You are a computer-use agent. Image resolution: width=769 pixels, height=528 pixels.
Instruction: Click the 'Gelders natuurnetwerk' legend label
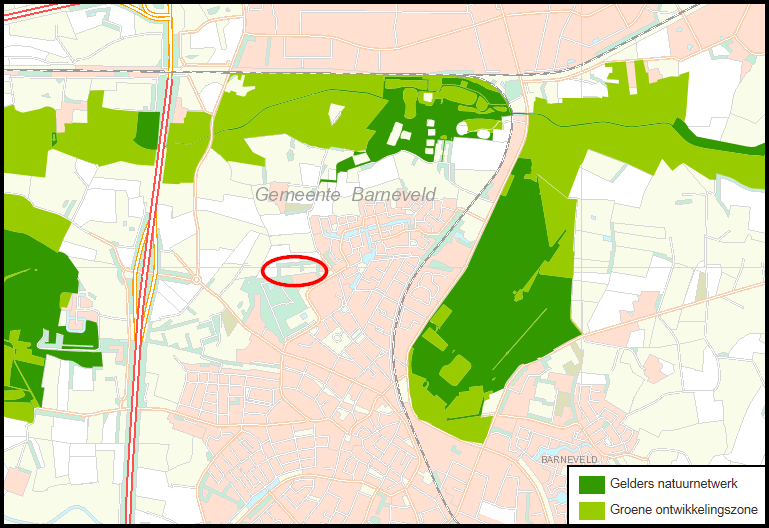[673, 483]
